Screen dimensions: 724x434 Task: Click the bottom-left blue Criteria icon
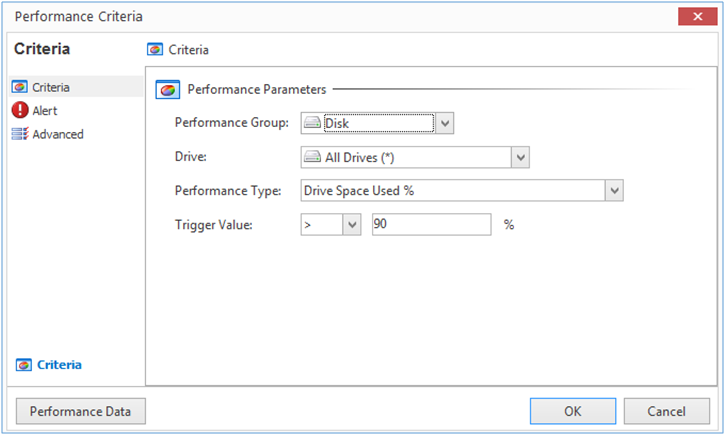coord(24,365)
